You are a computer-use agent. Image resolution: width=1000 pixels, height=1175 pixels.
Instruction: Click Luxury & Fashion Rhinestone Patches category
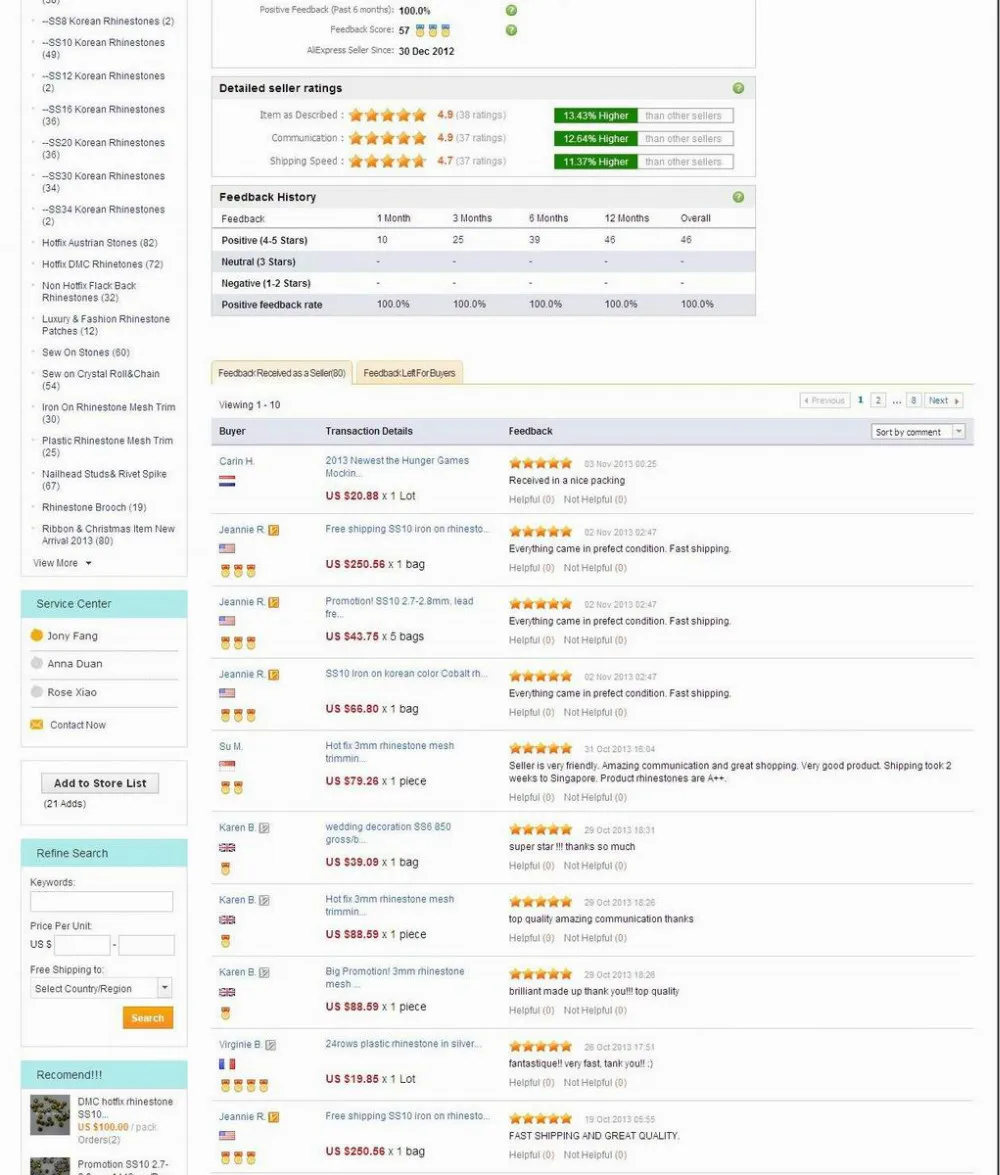106,324
